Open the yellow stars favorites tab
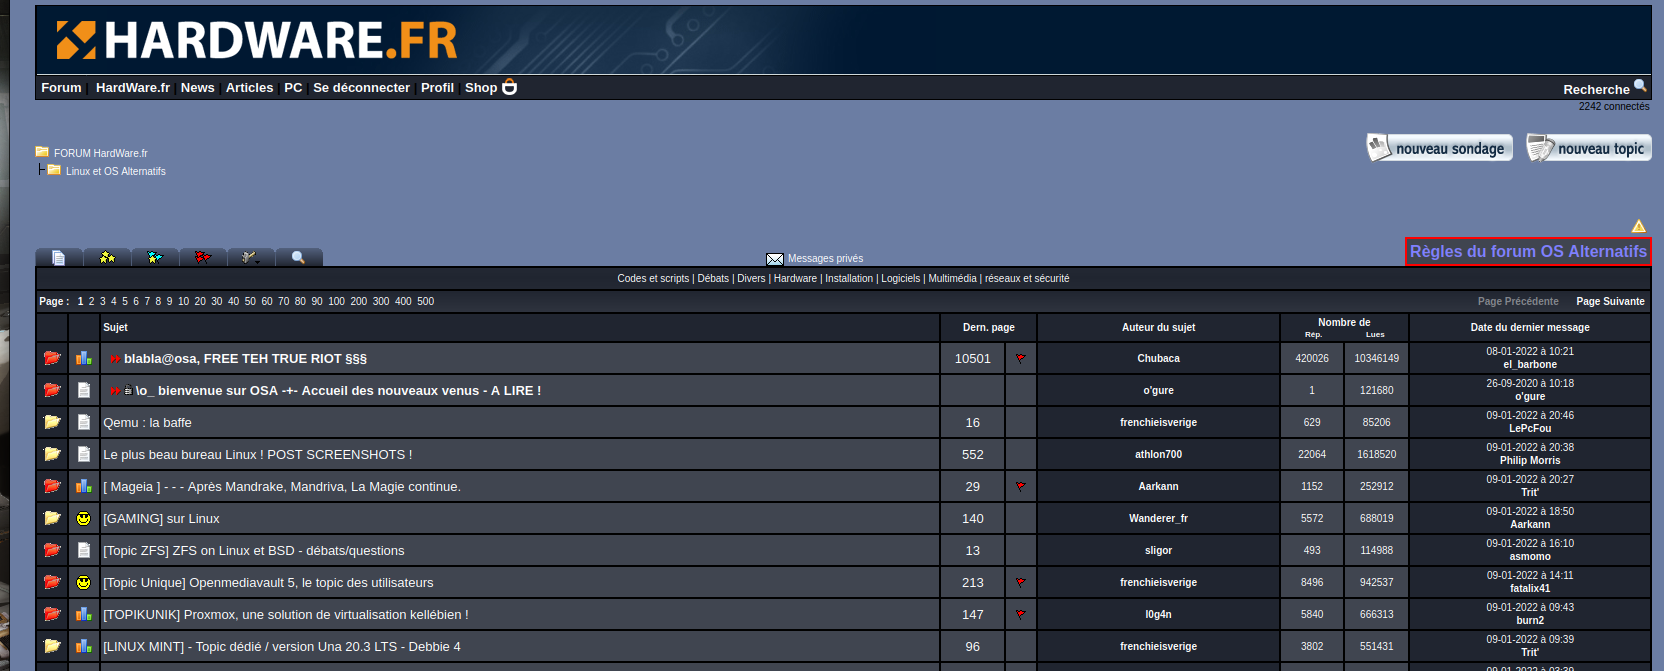The width and height of the screenshot is (1664, 671). pos(107,257)
